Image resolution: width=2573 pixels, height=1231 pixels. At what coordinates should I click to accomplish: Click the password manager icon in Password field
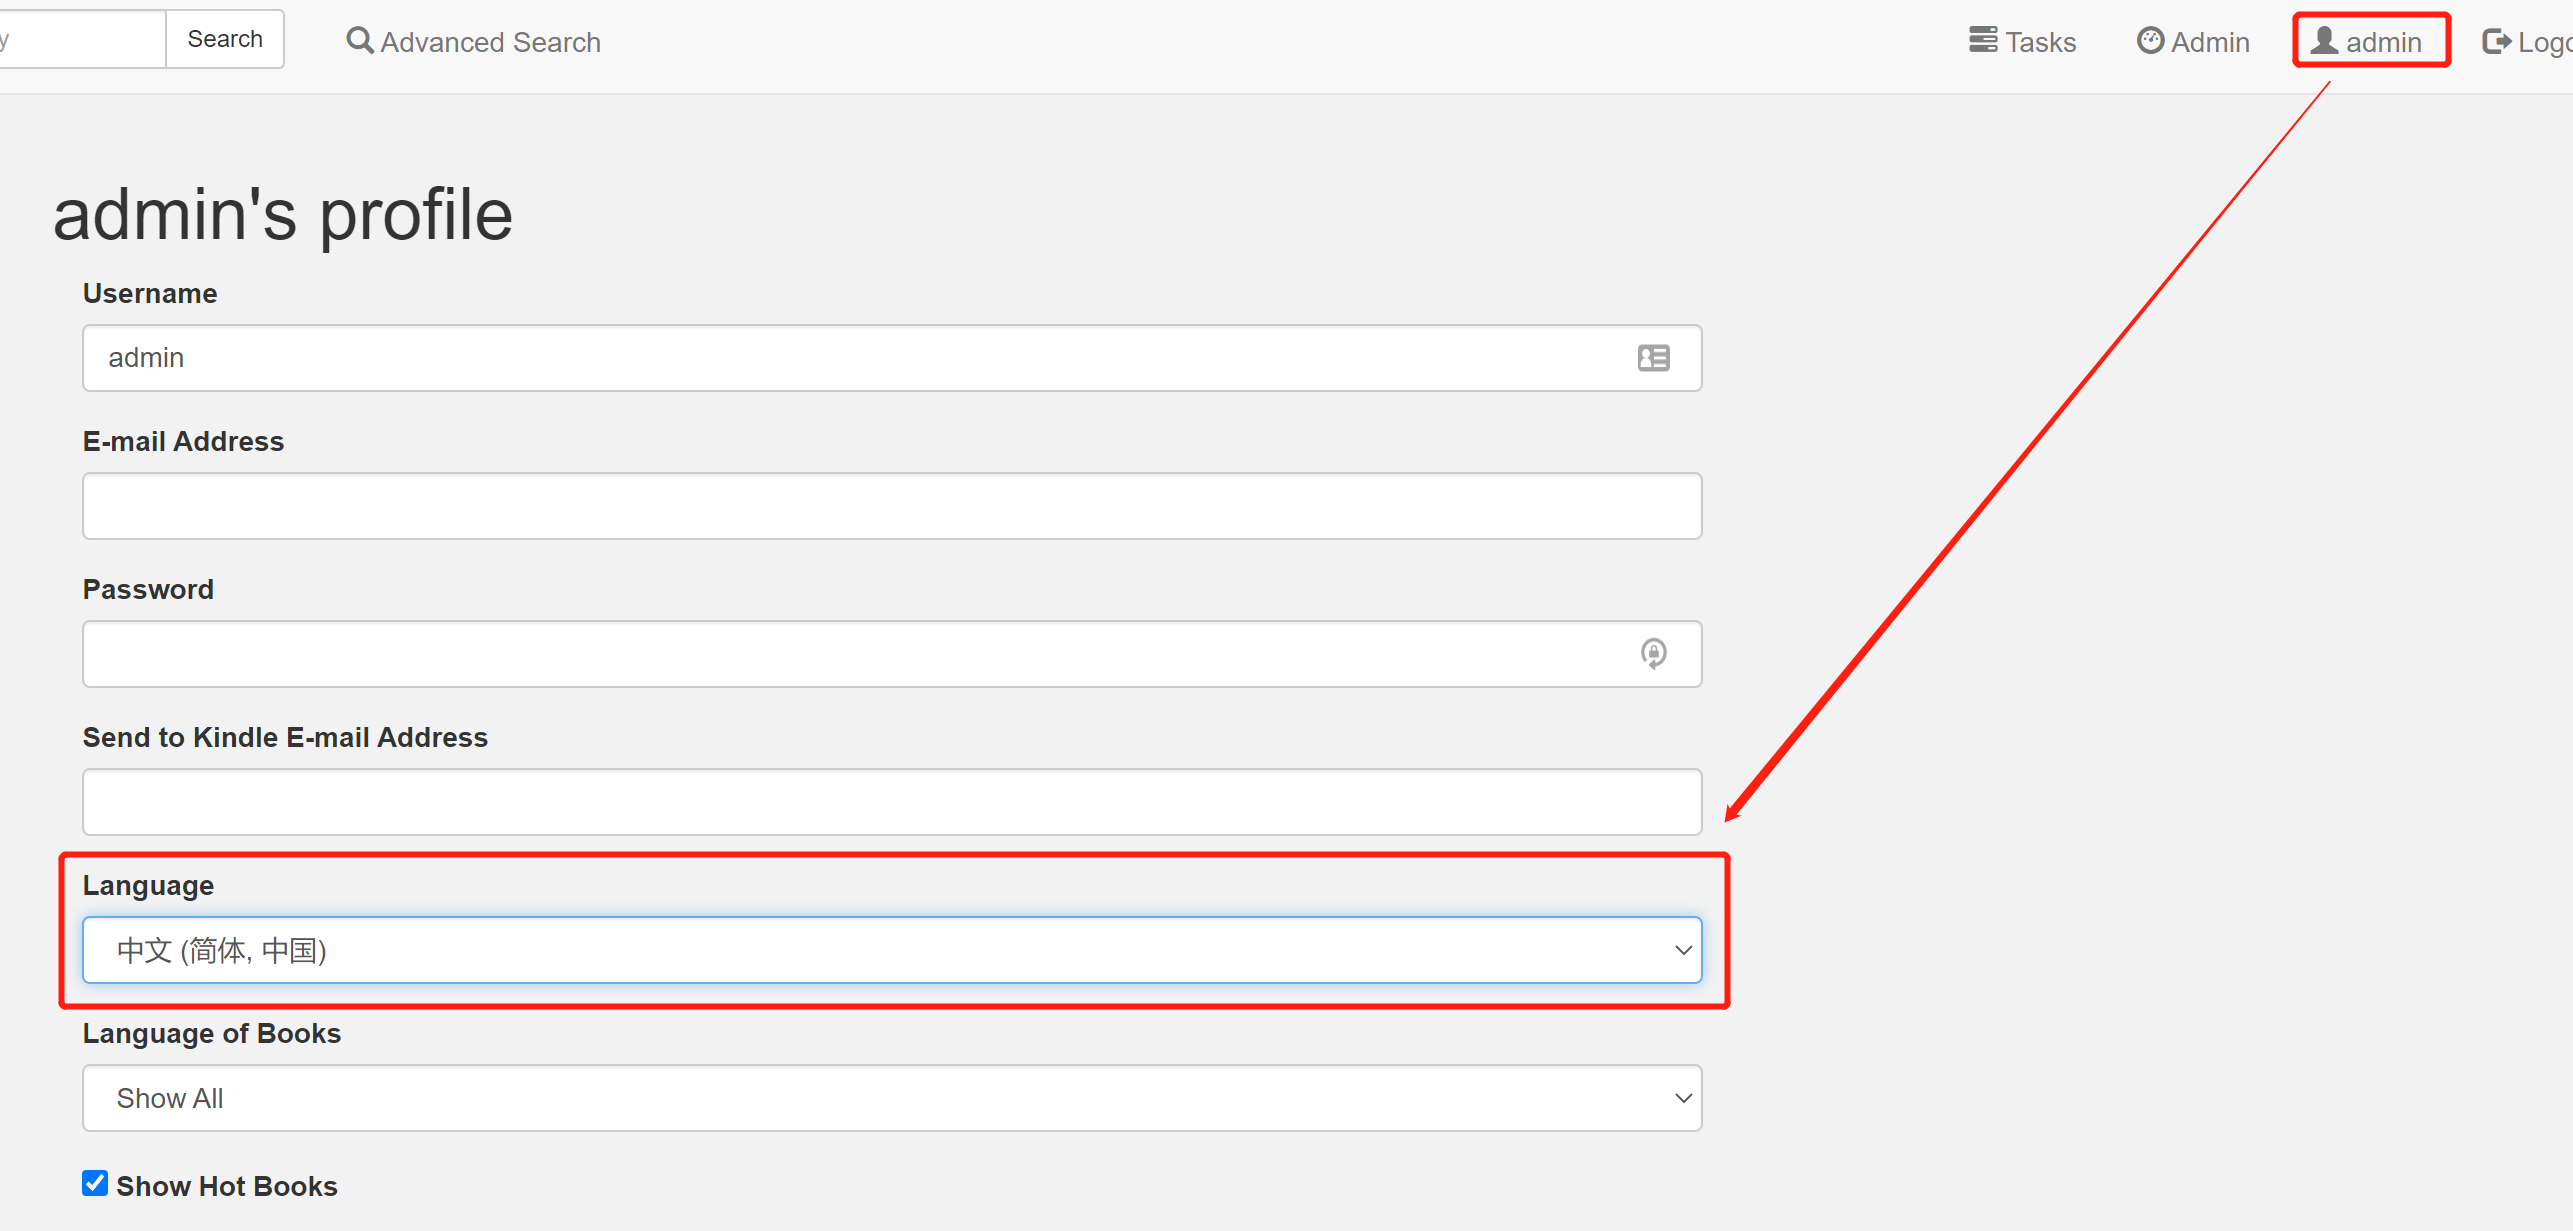click(1654, 654)
